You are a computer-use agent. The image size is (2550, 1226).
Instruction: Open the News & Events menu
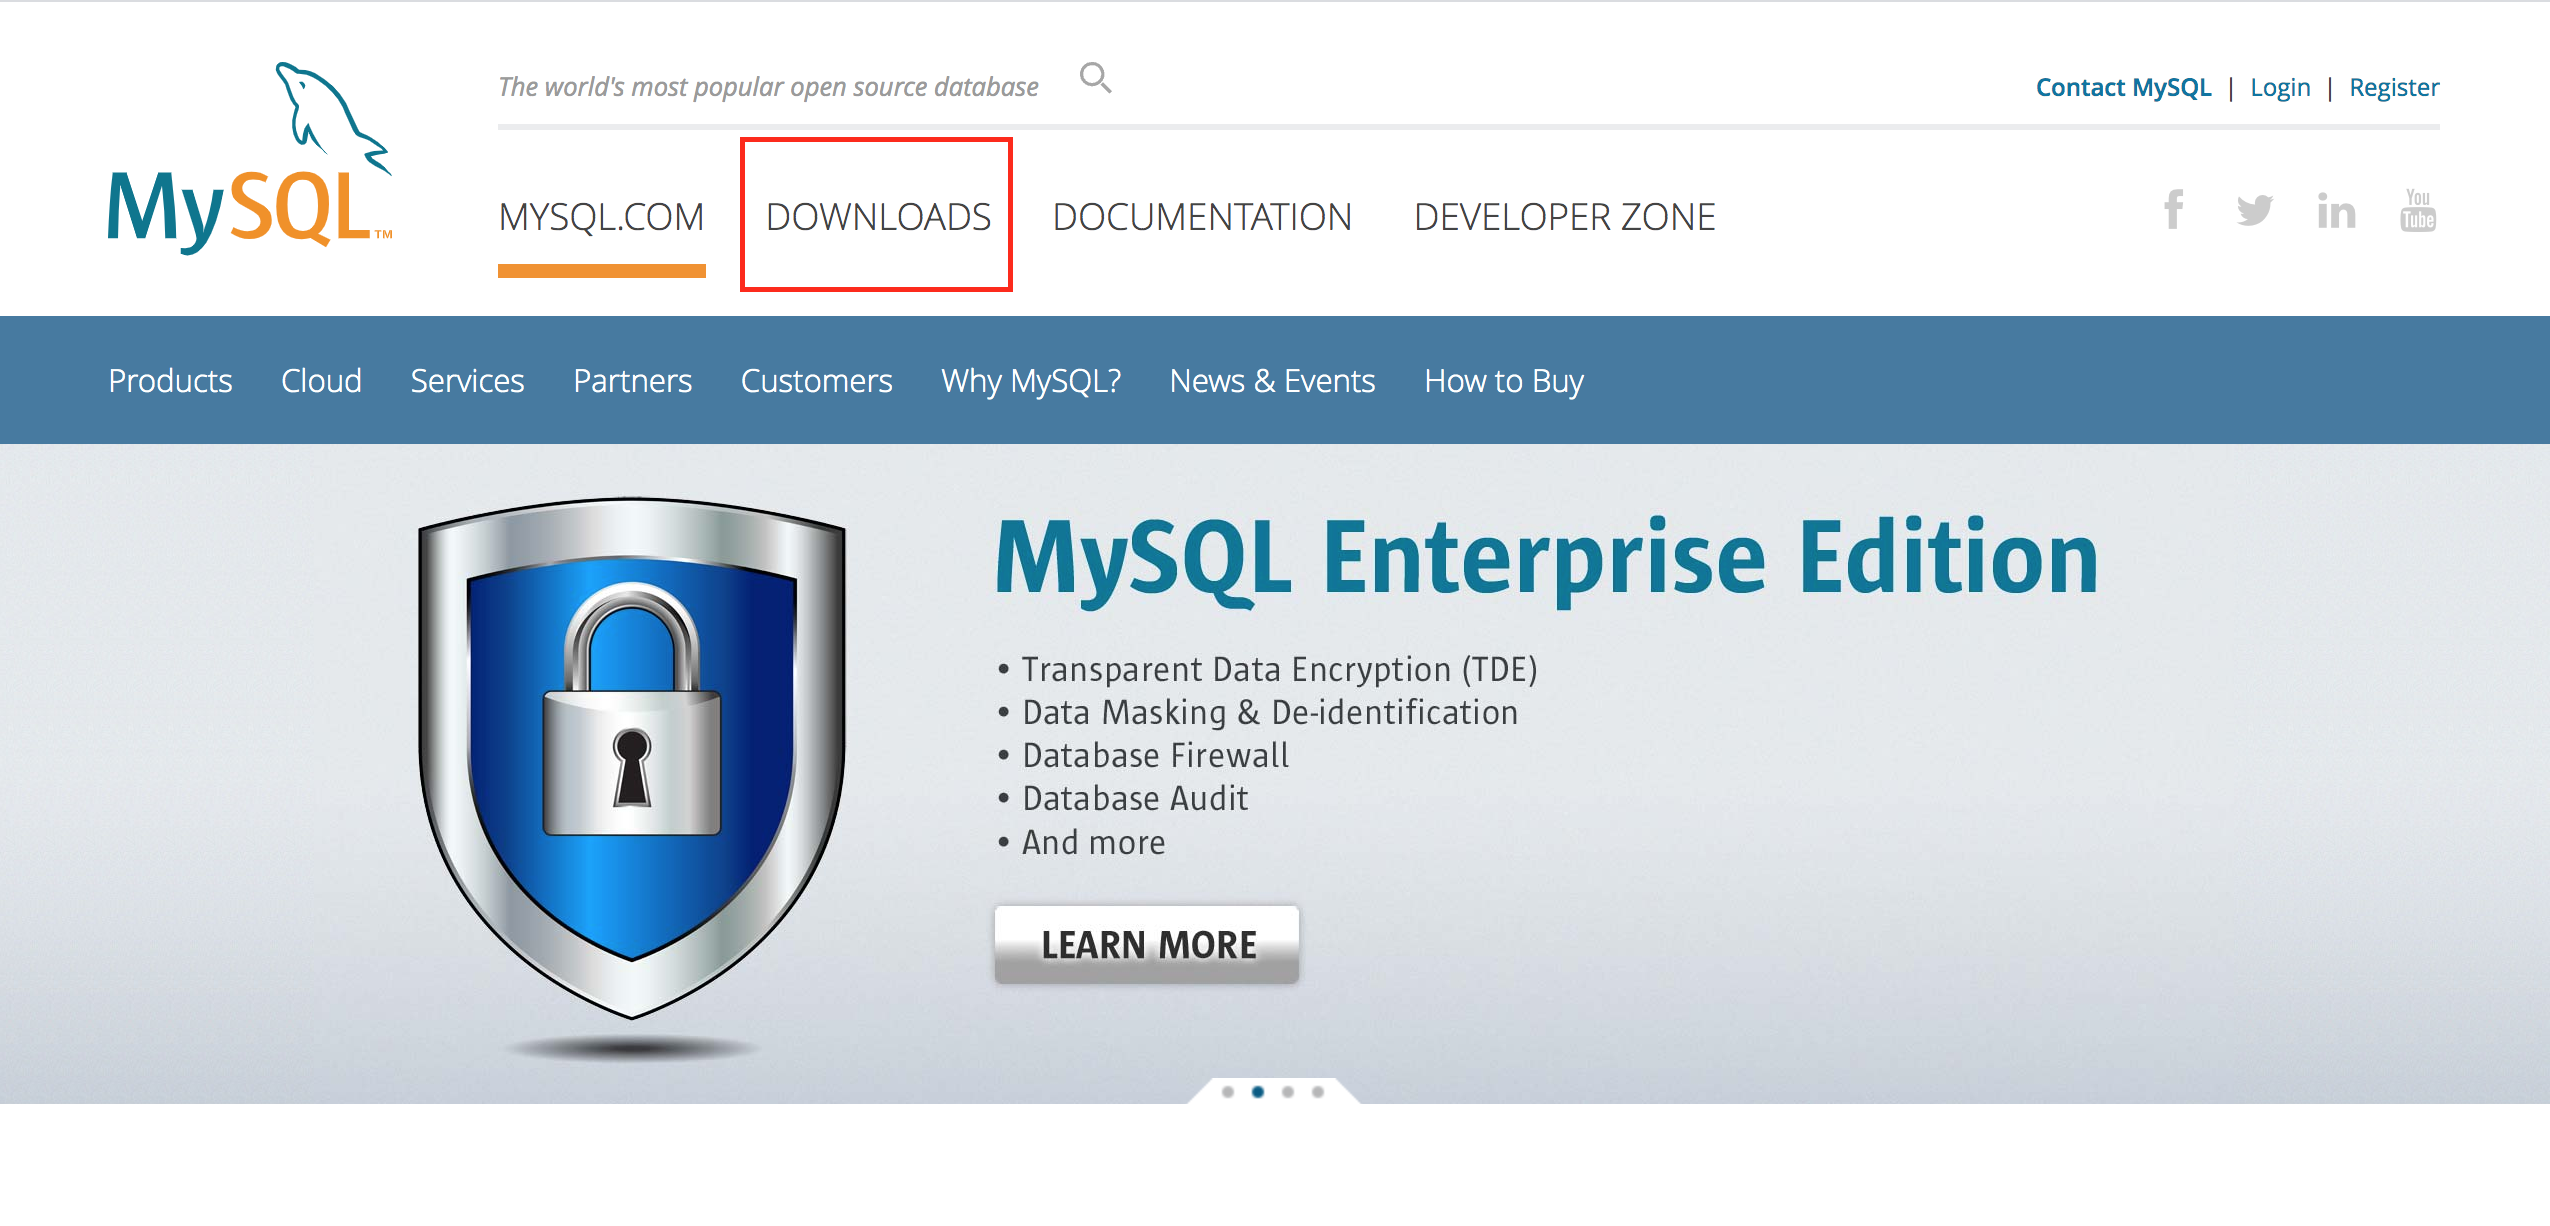click(1272, 381)
